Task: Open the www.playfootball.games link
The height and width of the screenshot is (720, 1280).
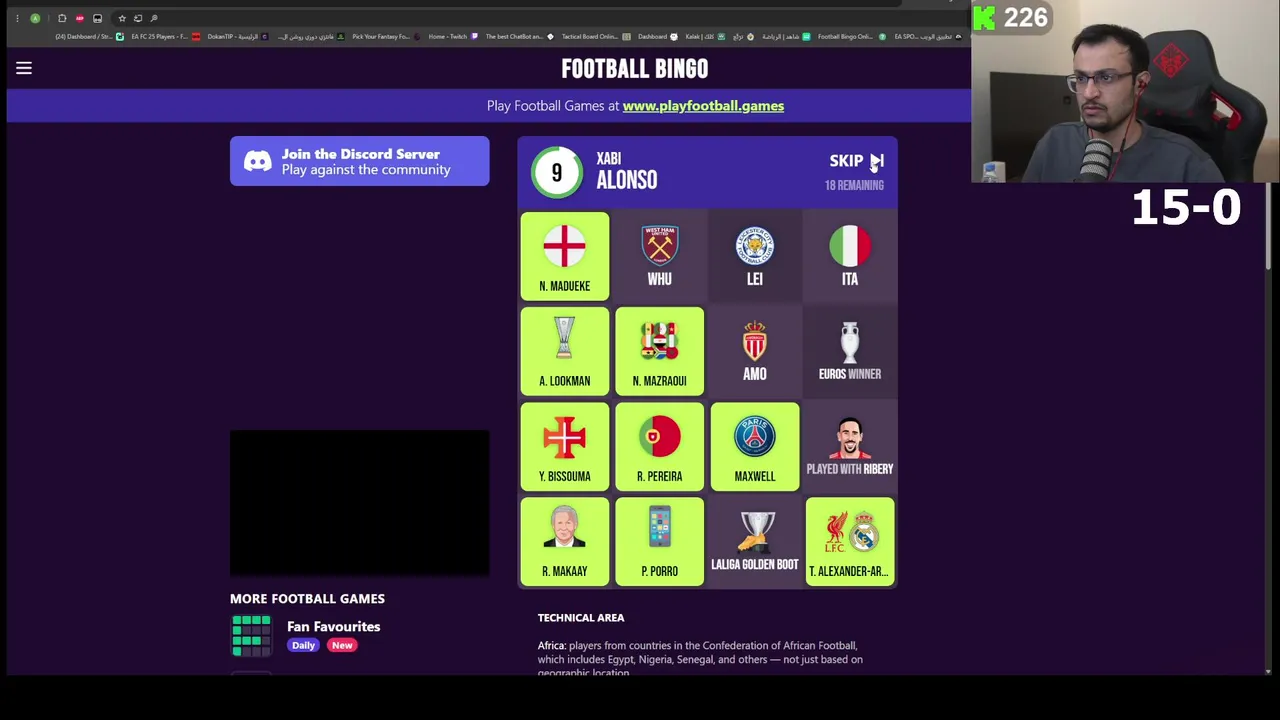Action: click(703, 105)
